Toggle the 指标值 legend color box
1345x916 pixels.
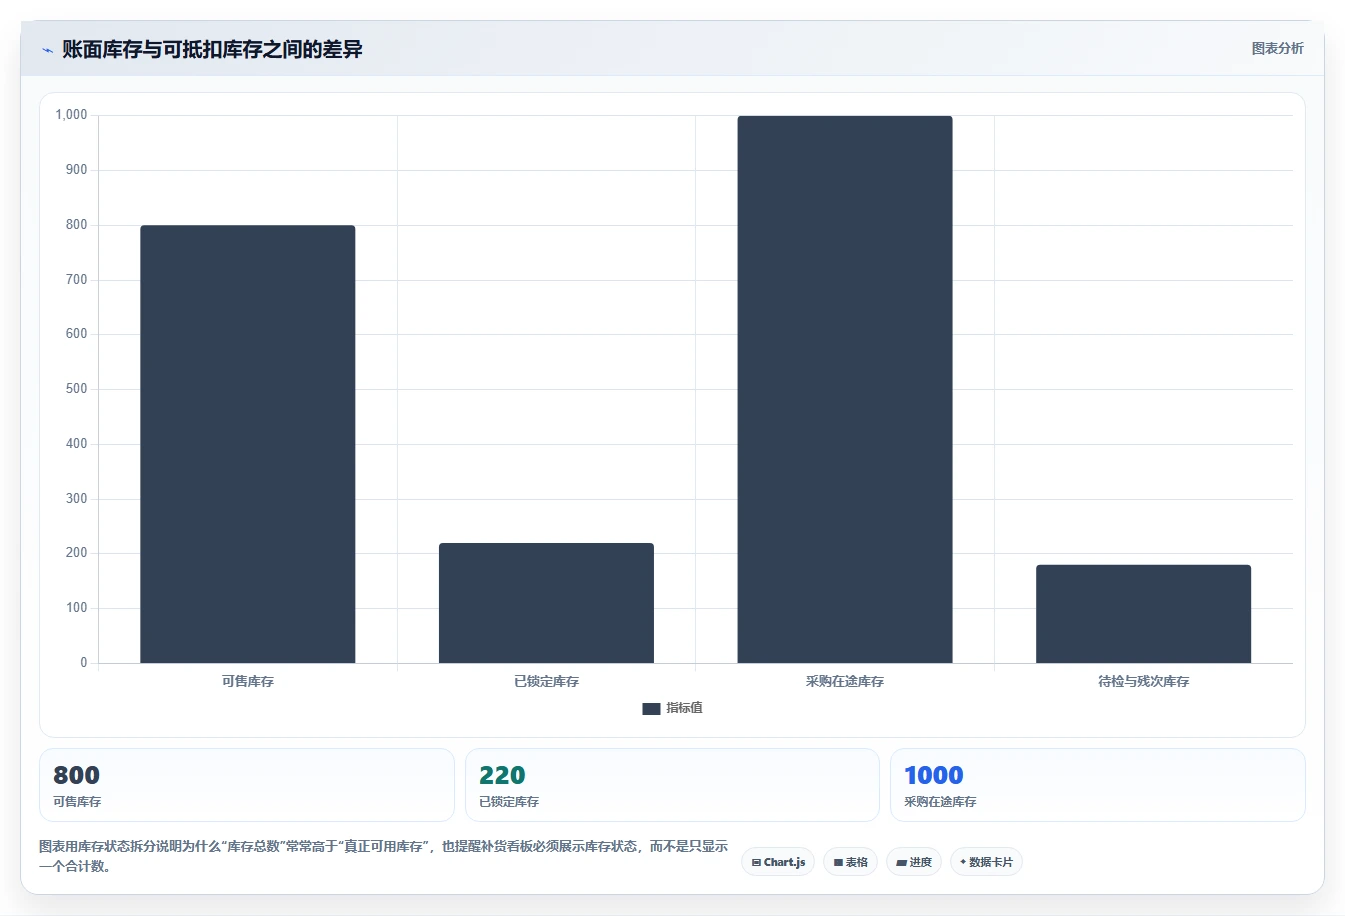click(x=651, y=708)
